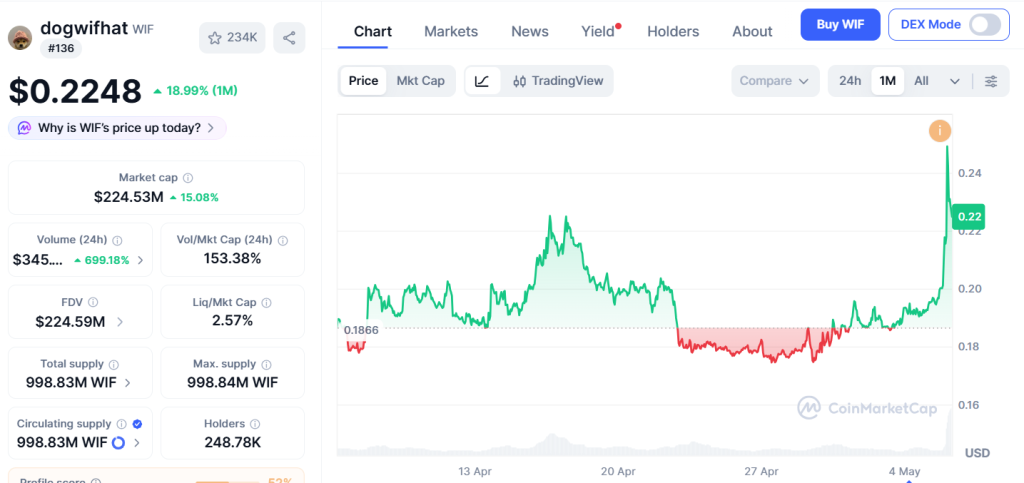Click circulating supply ring chart icon
1024x483 pixels.
click(x=118, y=443)
